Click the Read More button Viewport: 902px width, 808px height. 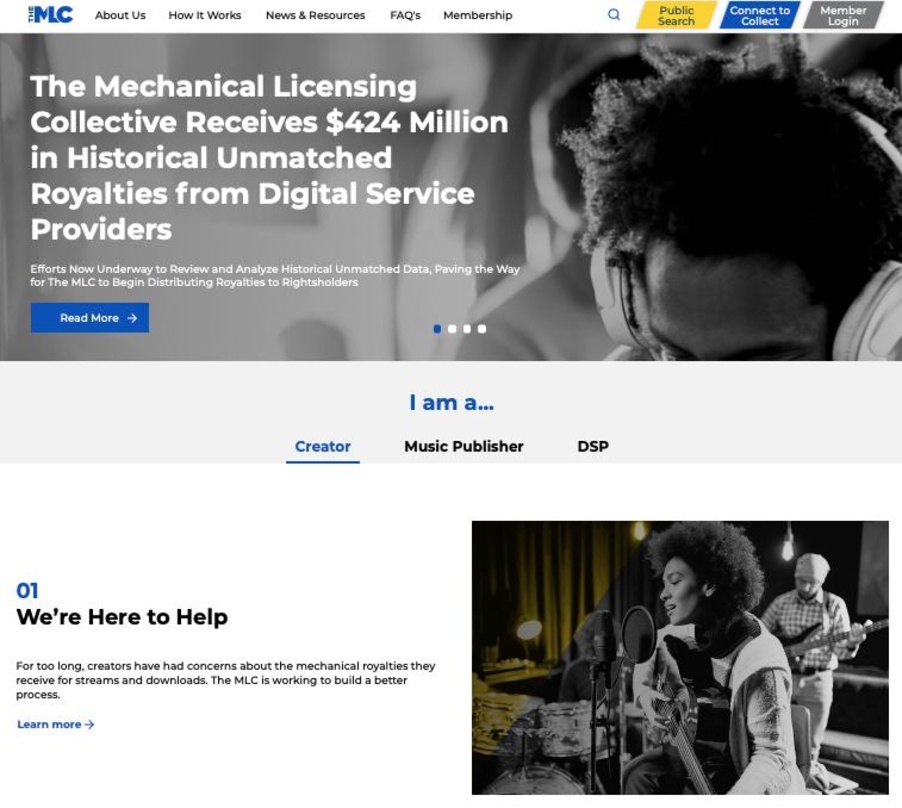click(x=90, y=317)
